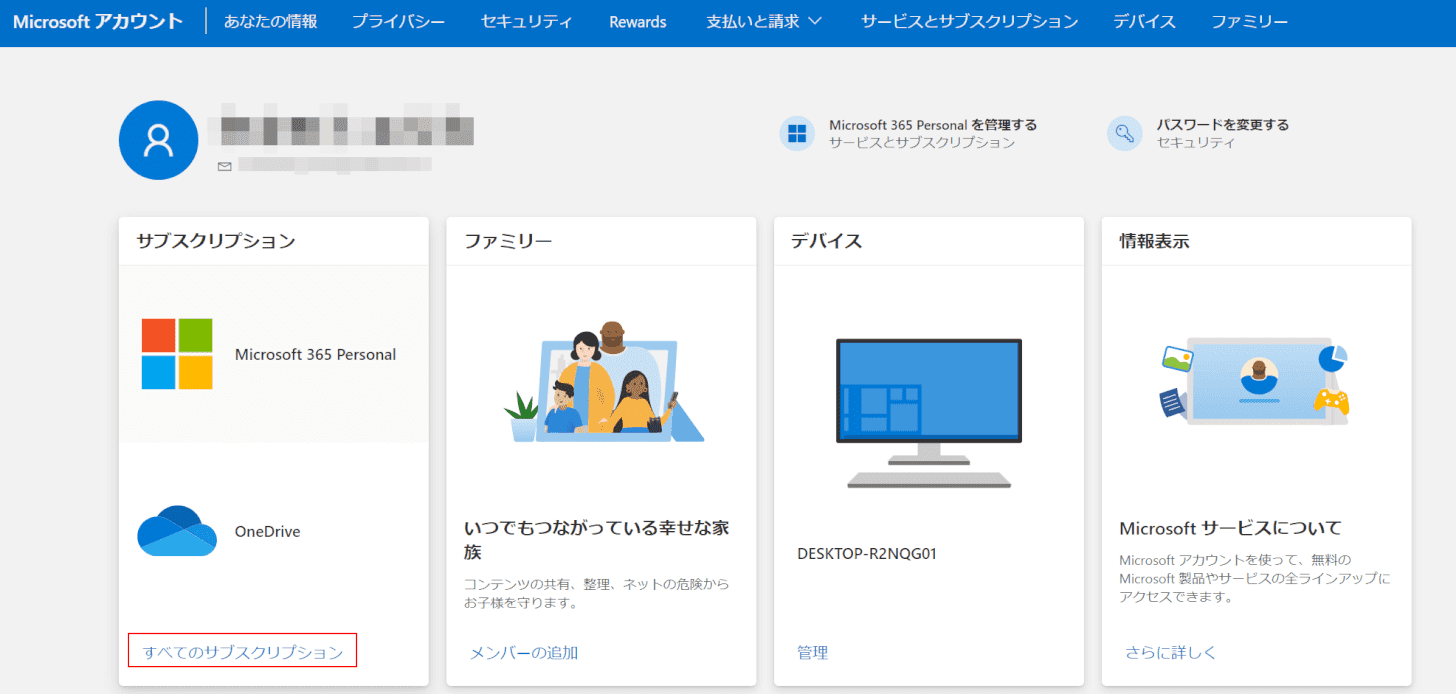Viewport: 1456px width, 694px height.
Task: Click the family illustration image
Action: coord(604,383)
